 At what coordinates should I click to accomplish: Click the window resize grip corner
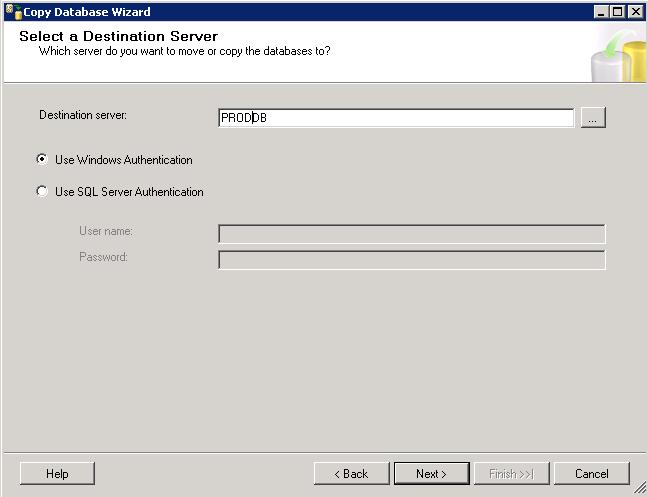(640, 489)
